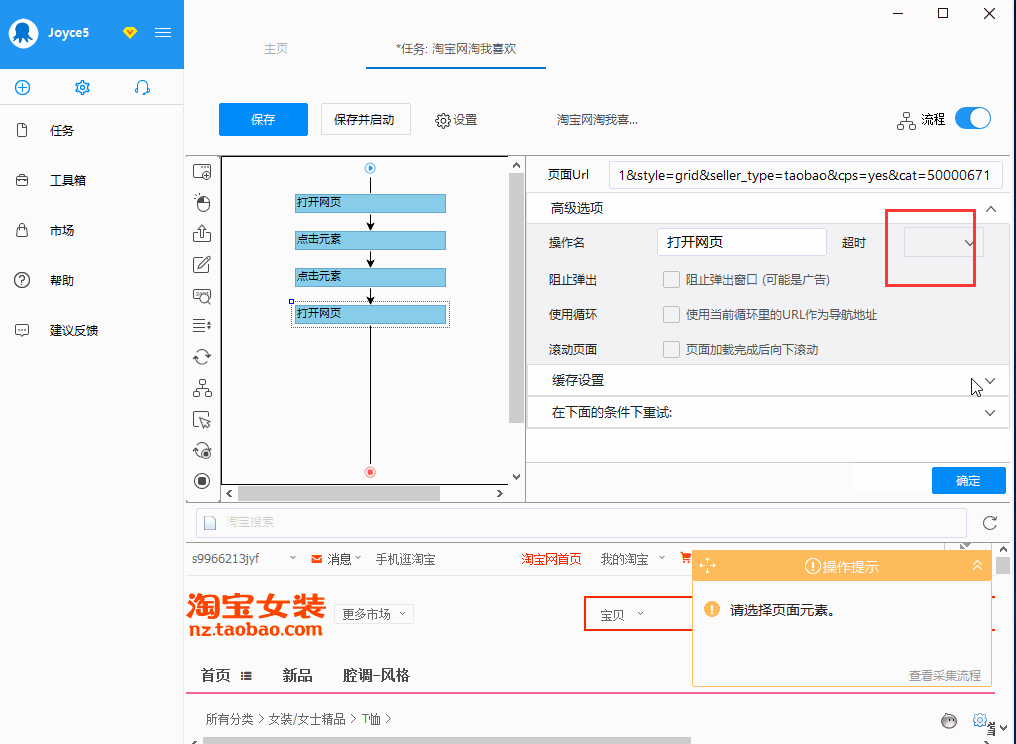Click the 保存并启动 button
The height and width of the screenshot is (744, 1016).
coord(365,119)
